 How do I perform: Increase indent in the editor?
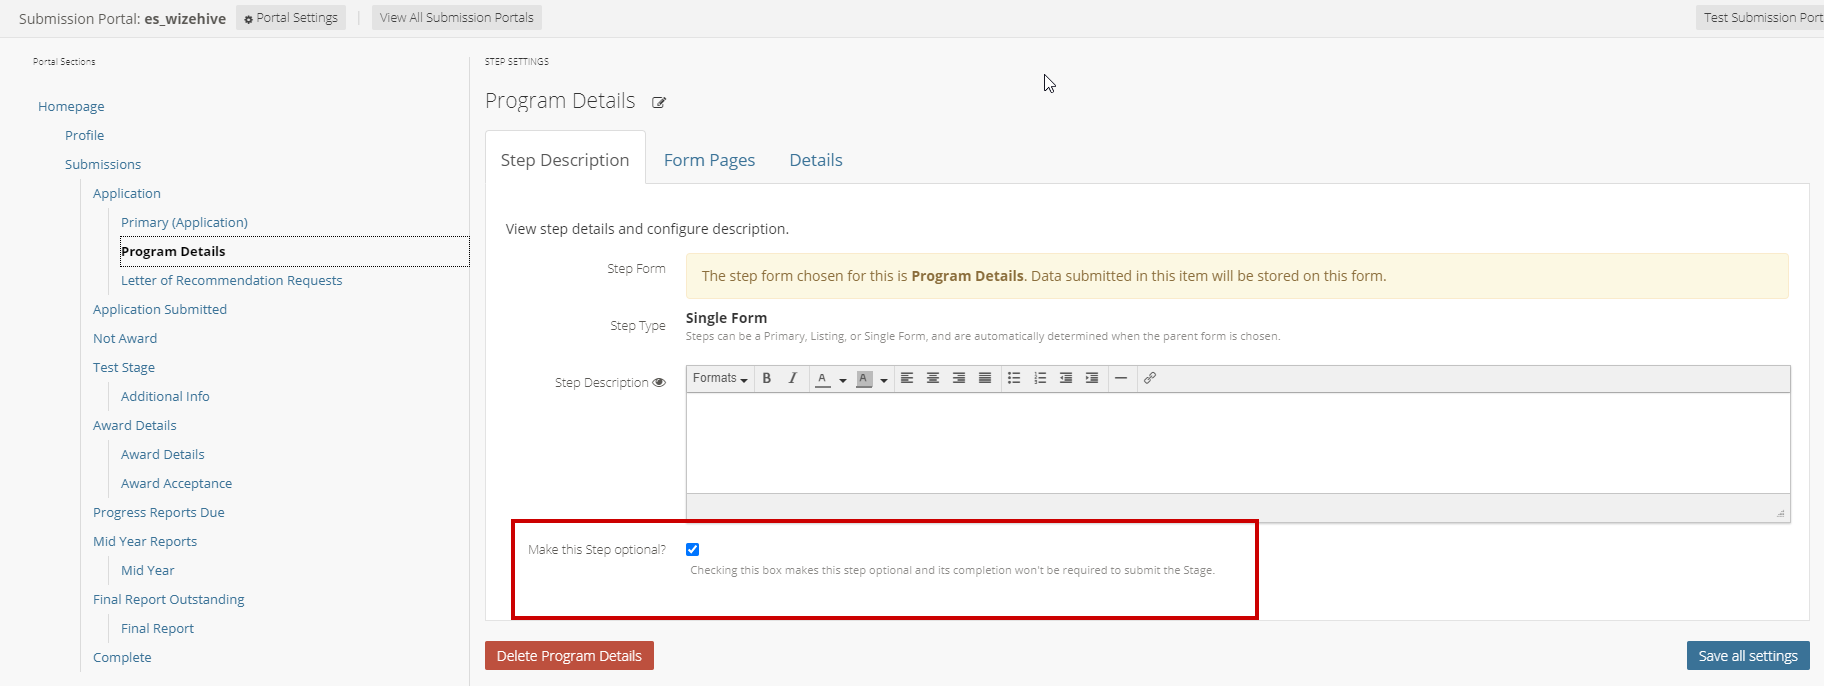click(x=1092, y=378)
